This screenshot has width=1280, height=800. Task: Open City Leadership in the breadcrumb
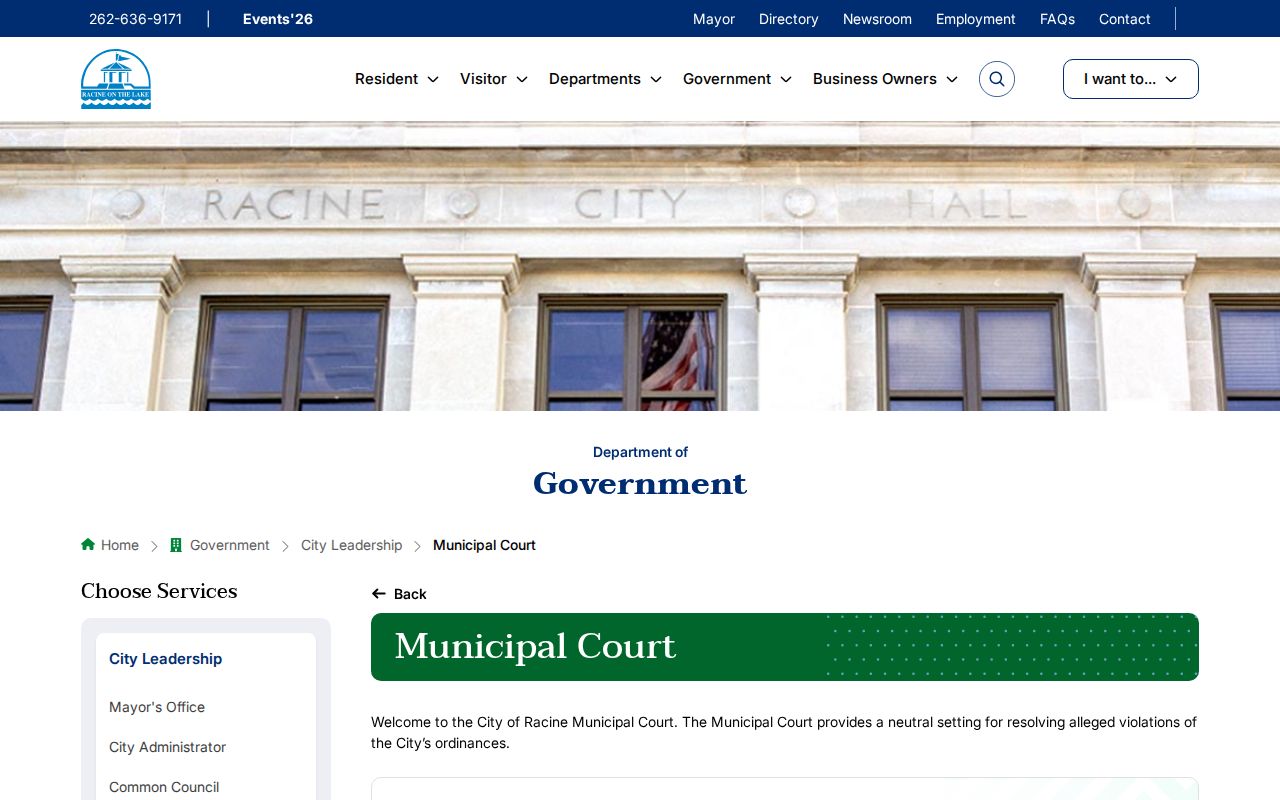tap(352, 545)
